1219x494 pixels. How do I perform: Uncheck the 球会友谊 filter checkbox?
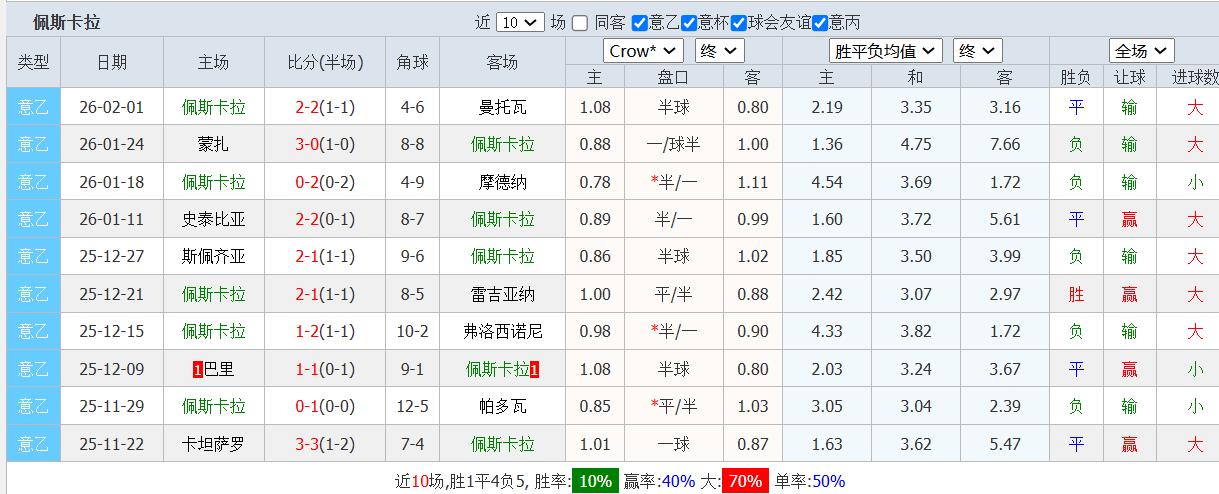click(x=739, y=23)
